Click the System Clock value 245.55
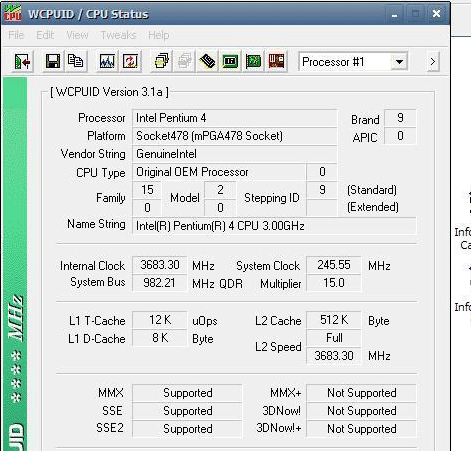Viewport: 471px width, 451px height. click(334, 265)
